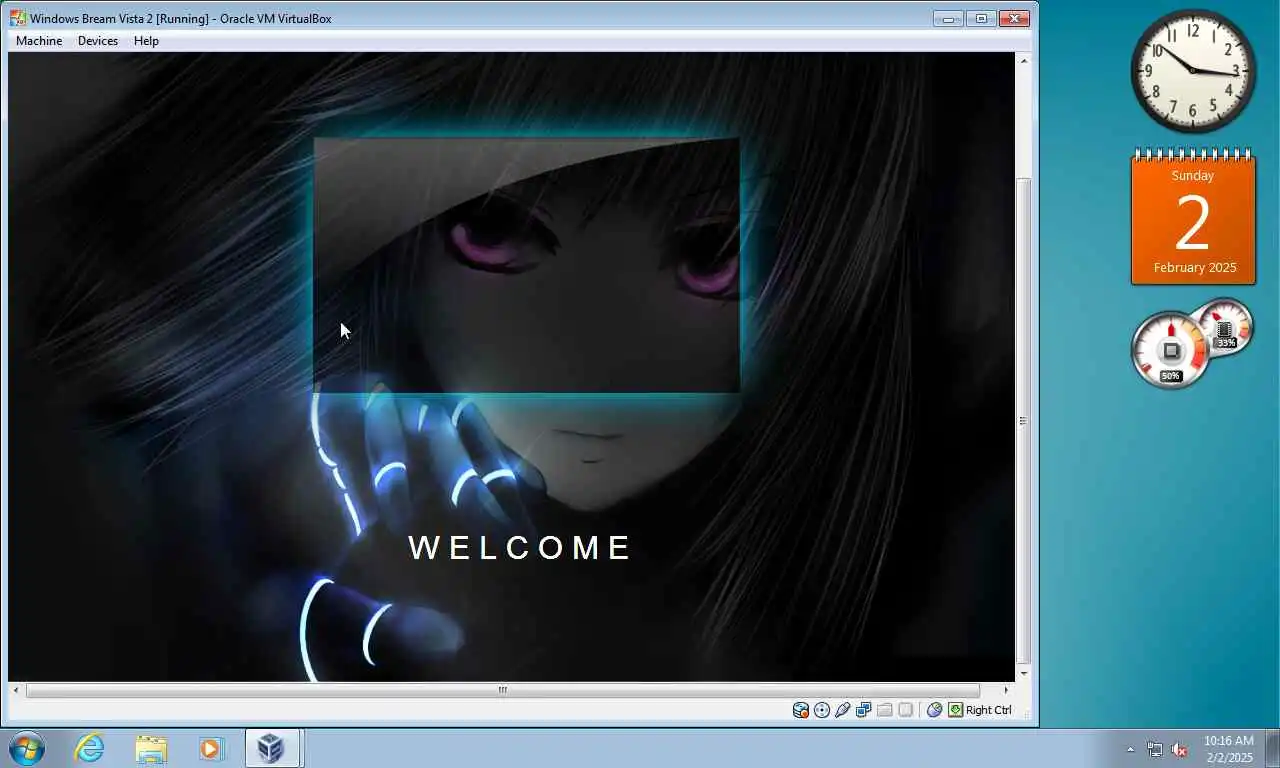Screen dimensions: 1280x768
Task: Click the Right Ctrl host key label
Action: point(989,710)
